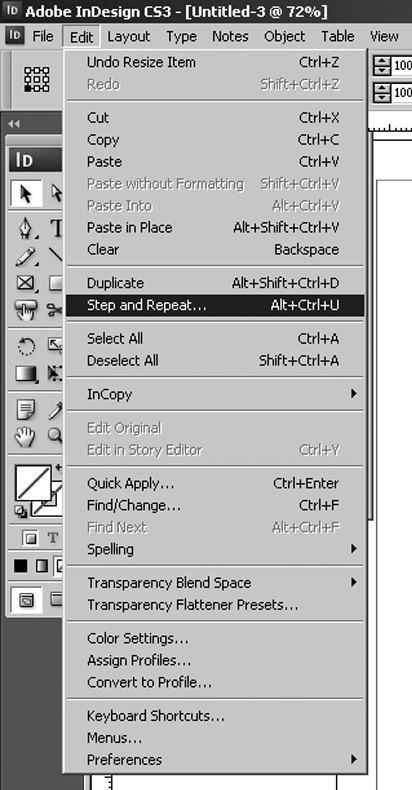Switch to Normal view mode

point(26,600)
